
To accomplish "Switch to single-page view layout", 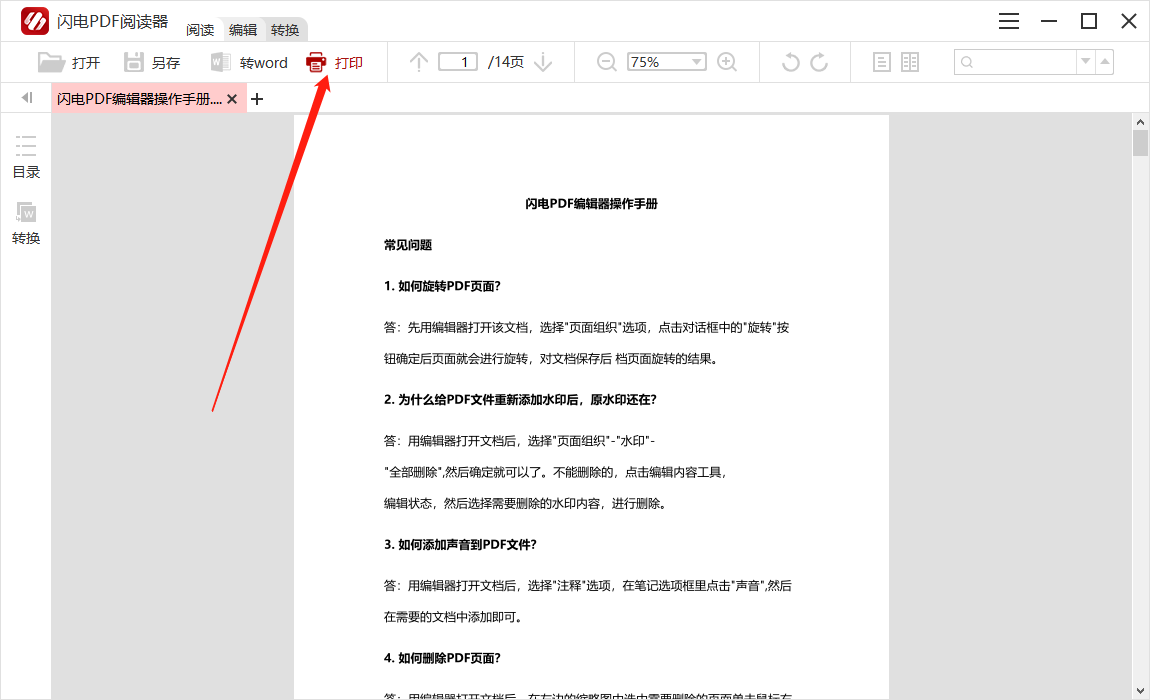I will click(881, 61).
